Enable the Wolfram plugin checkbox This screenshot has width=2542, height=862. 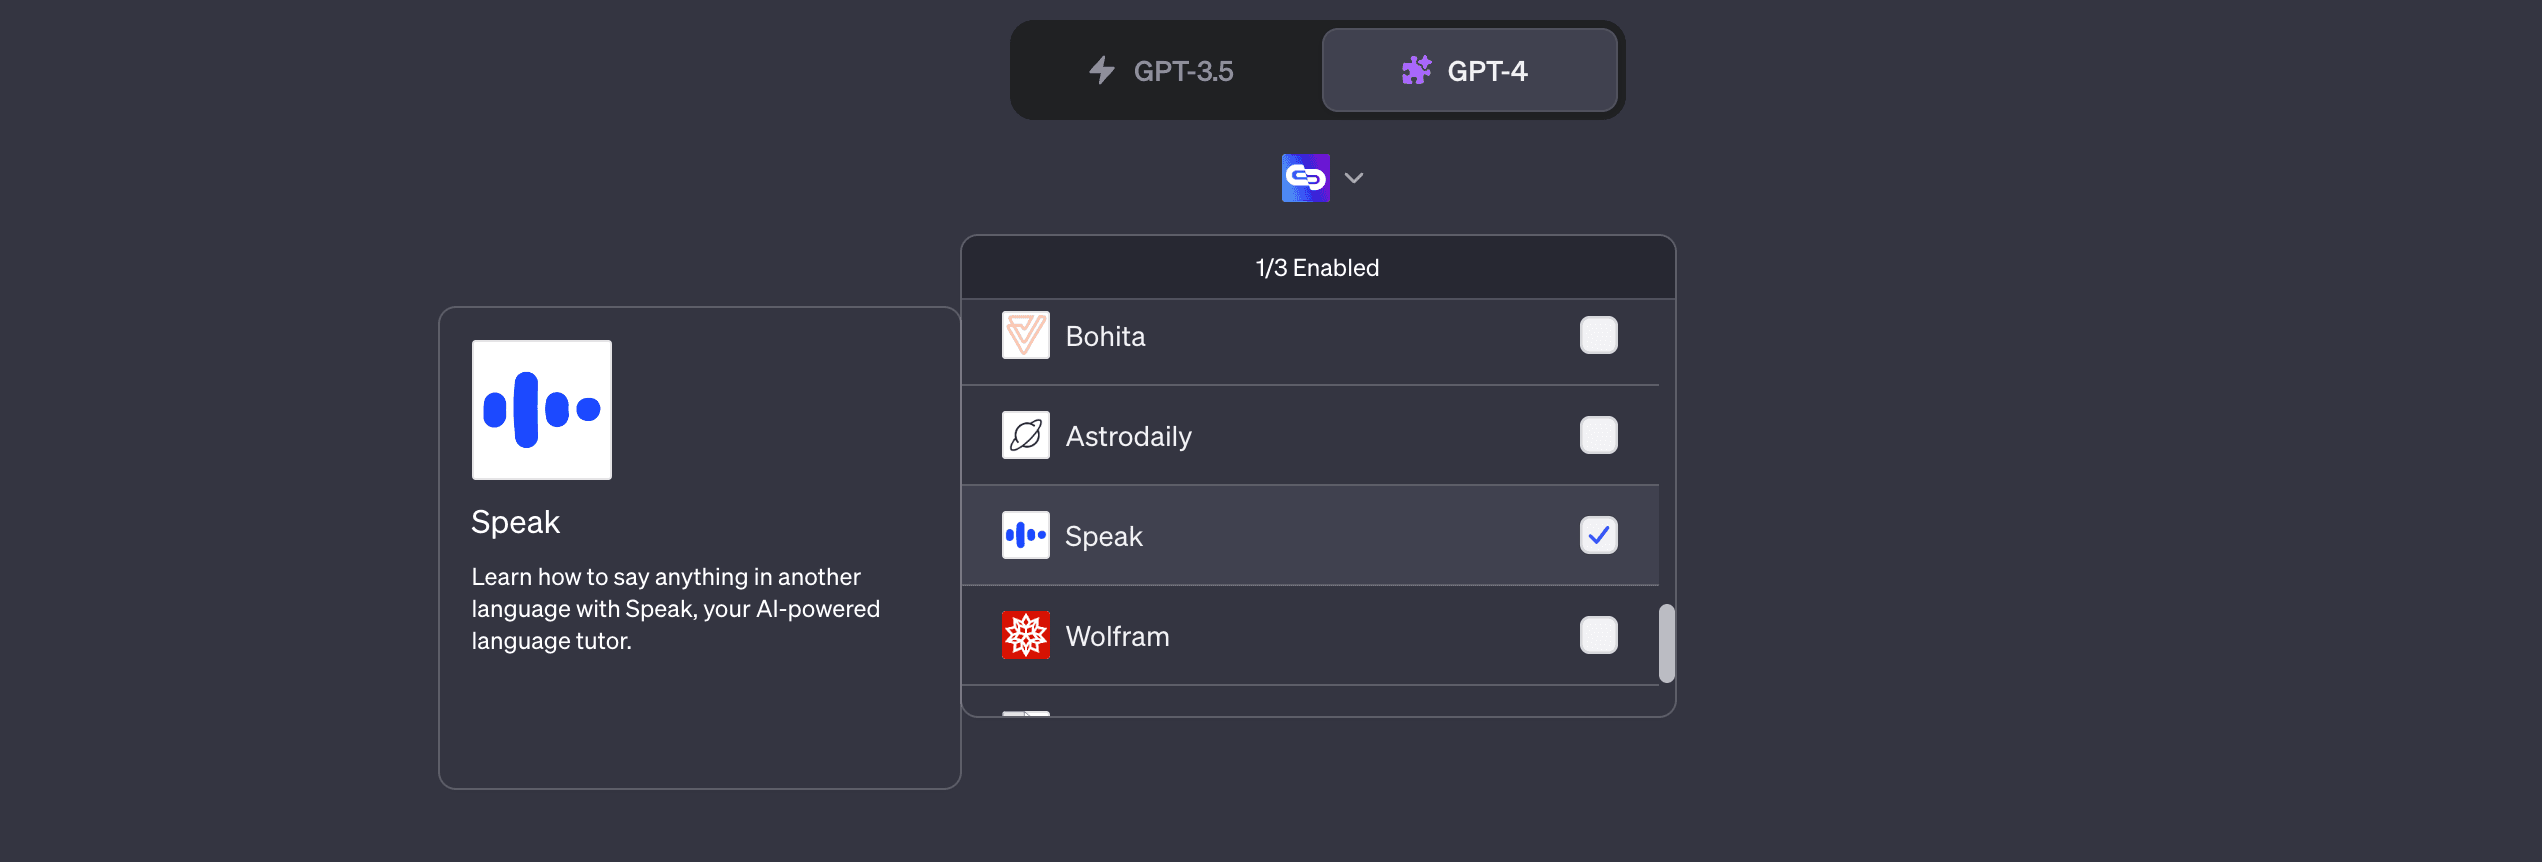click(1598, 635)
